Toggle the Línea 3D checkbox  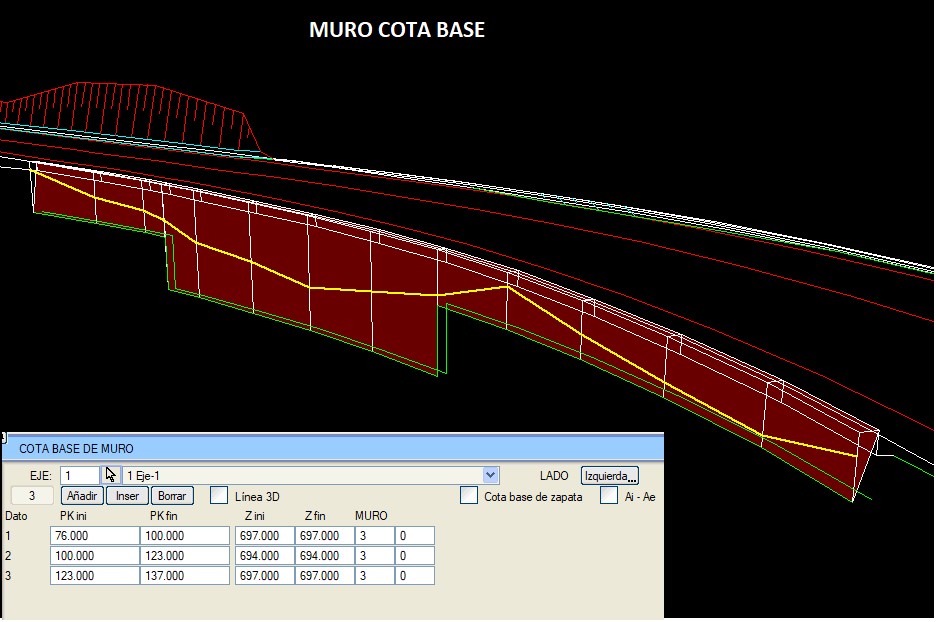(x=219, y=495)
